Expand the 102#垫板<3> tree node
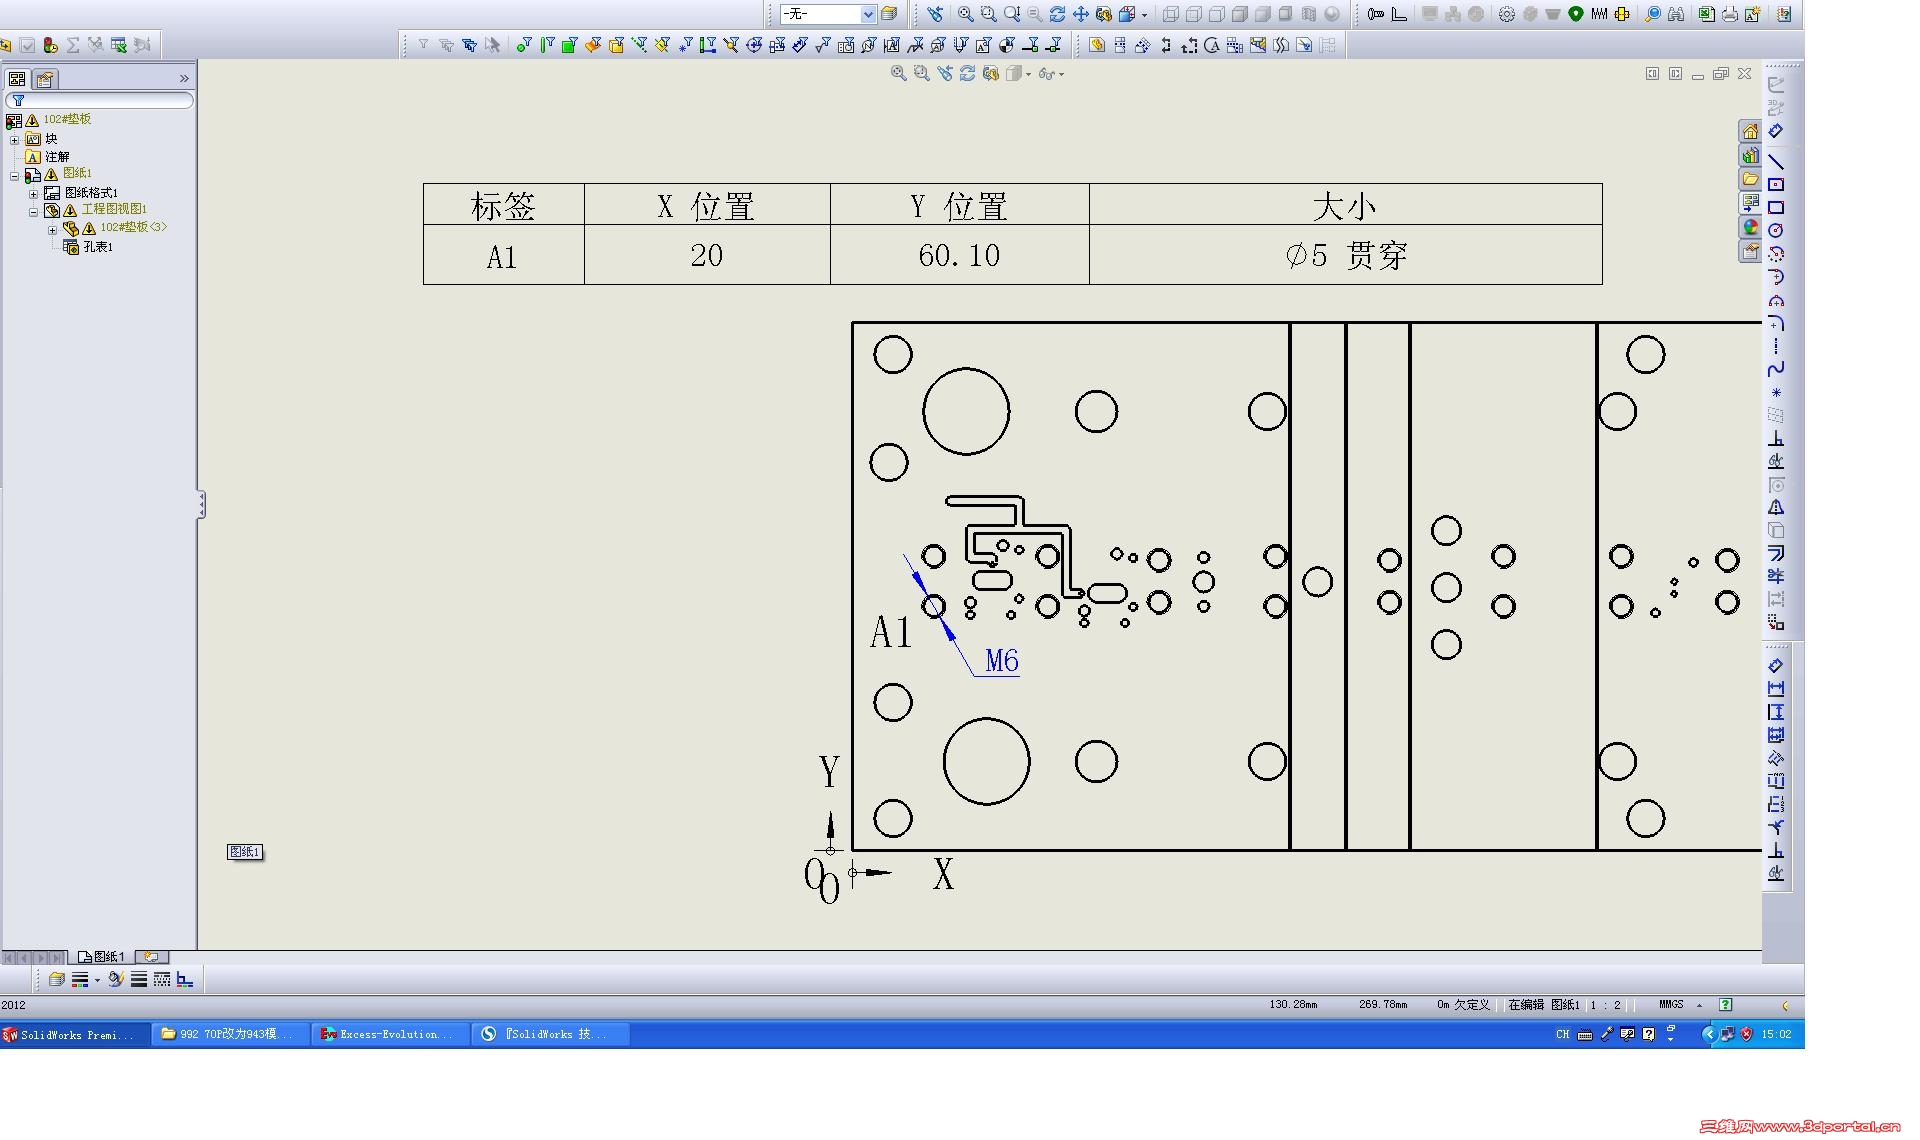This screenshot has height=1140, width=1920. pos(52,229)
